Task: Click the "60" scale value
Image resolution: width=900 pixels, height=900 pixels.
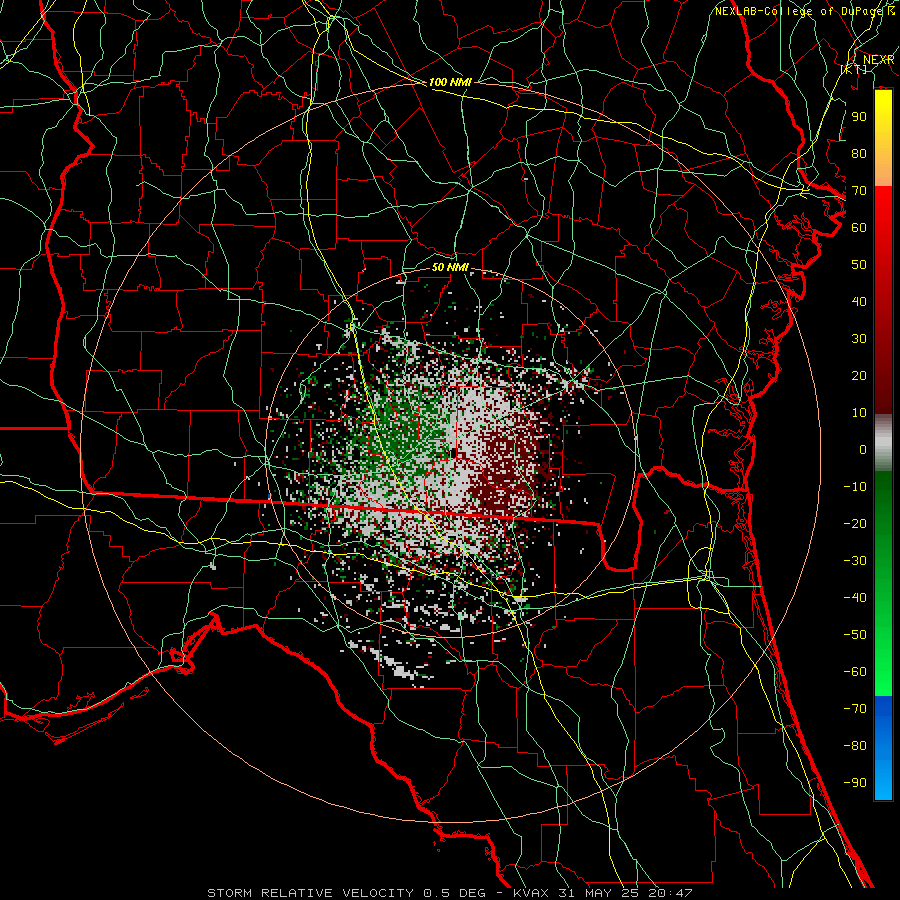Action: pyautogui.click(x=859, y=227)
